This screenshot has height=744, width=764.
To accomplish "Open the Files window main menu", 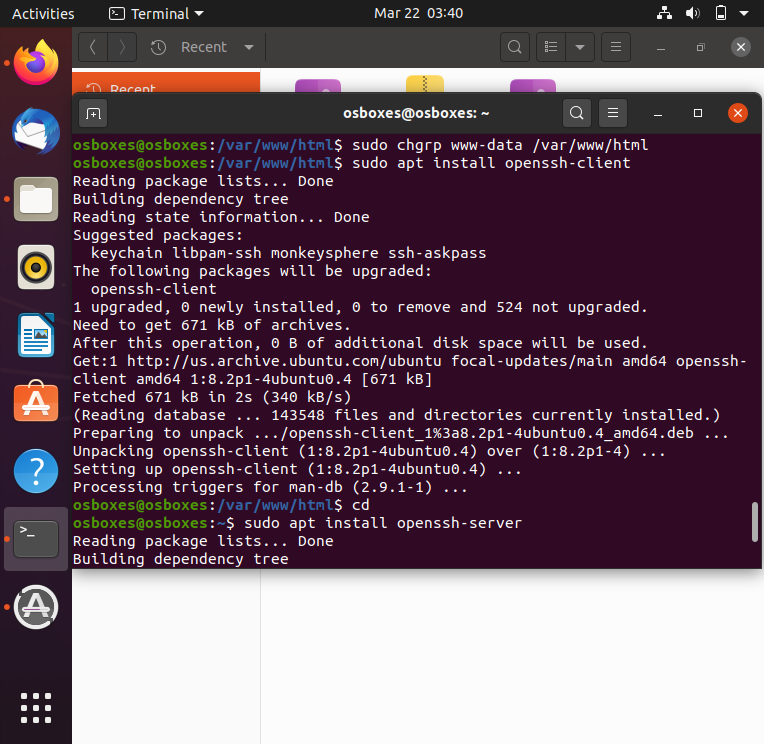I will click(616, 47).
